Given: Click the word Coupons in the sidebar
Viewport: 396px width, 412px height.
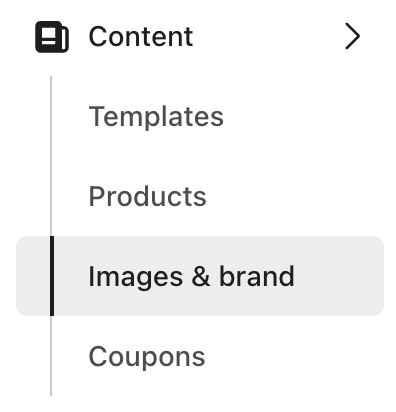Looking at the screenshot, I should coord(147,356).
